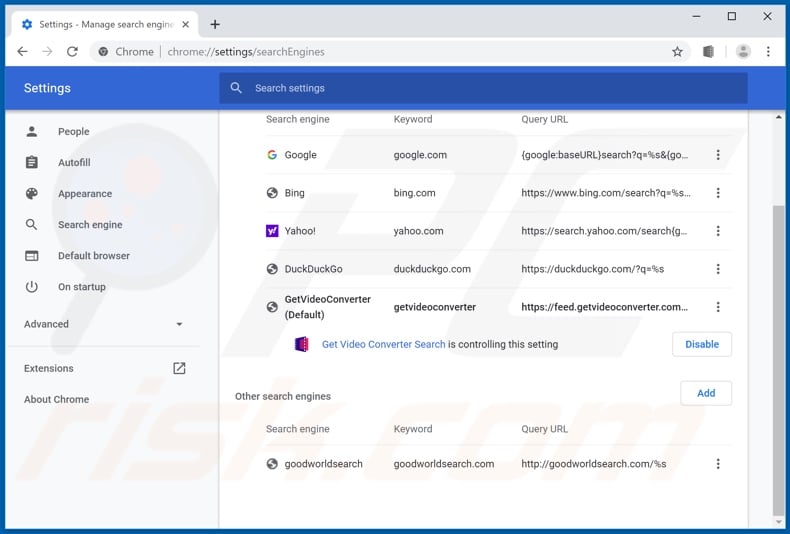This screenshot has height=534, width=790.
Task: Click the getvideoconverter keyword cell
Action: coord(435,307)
